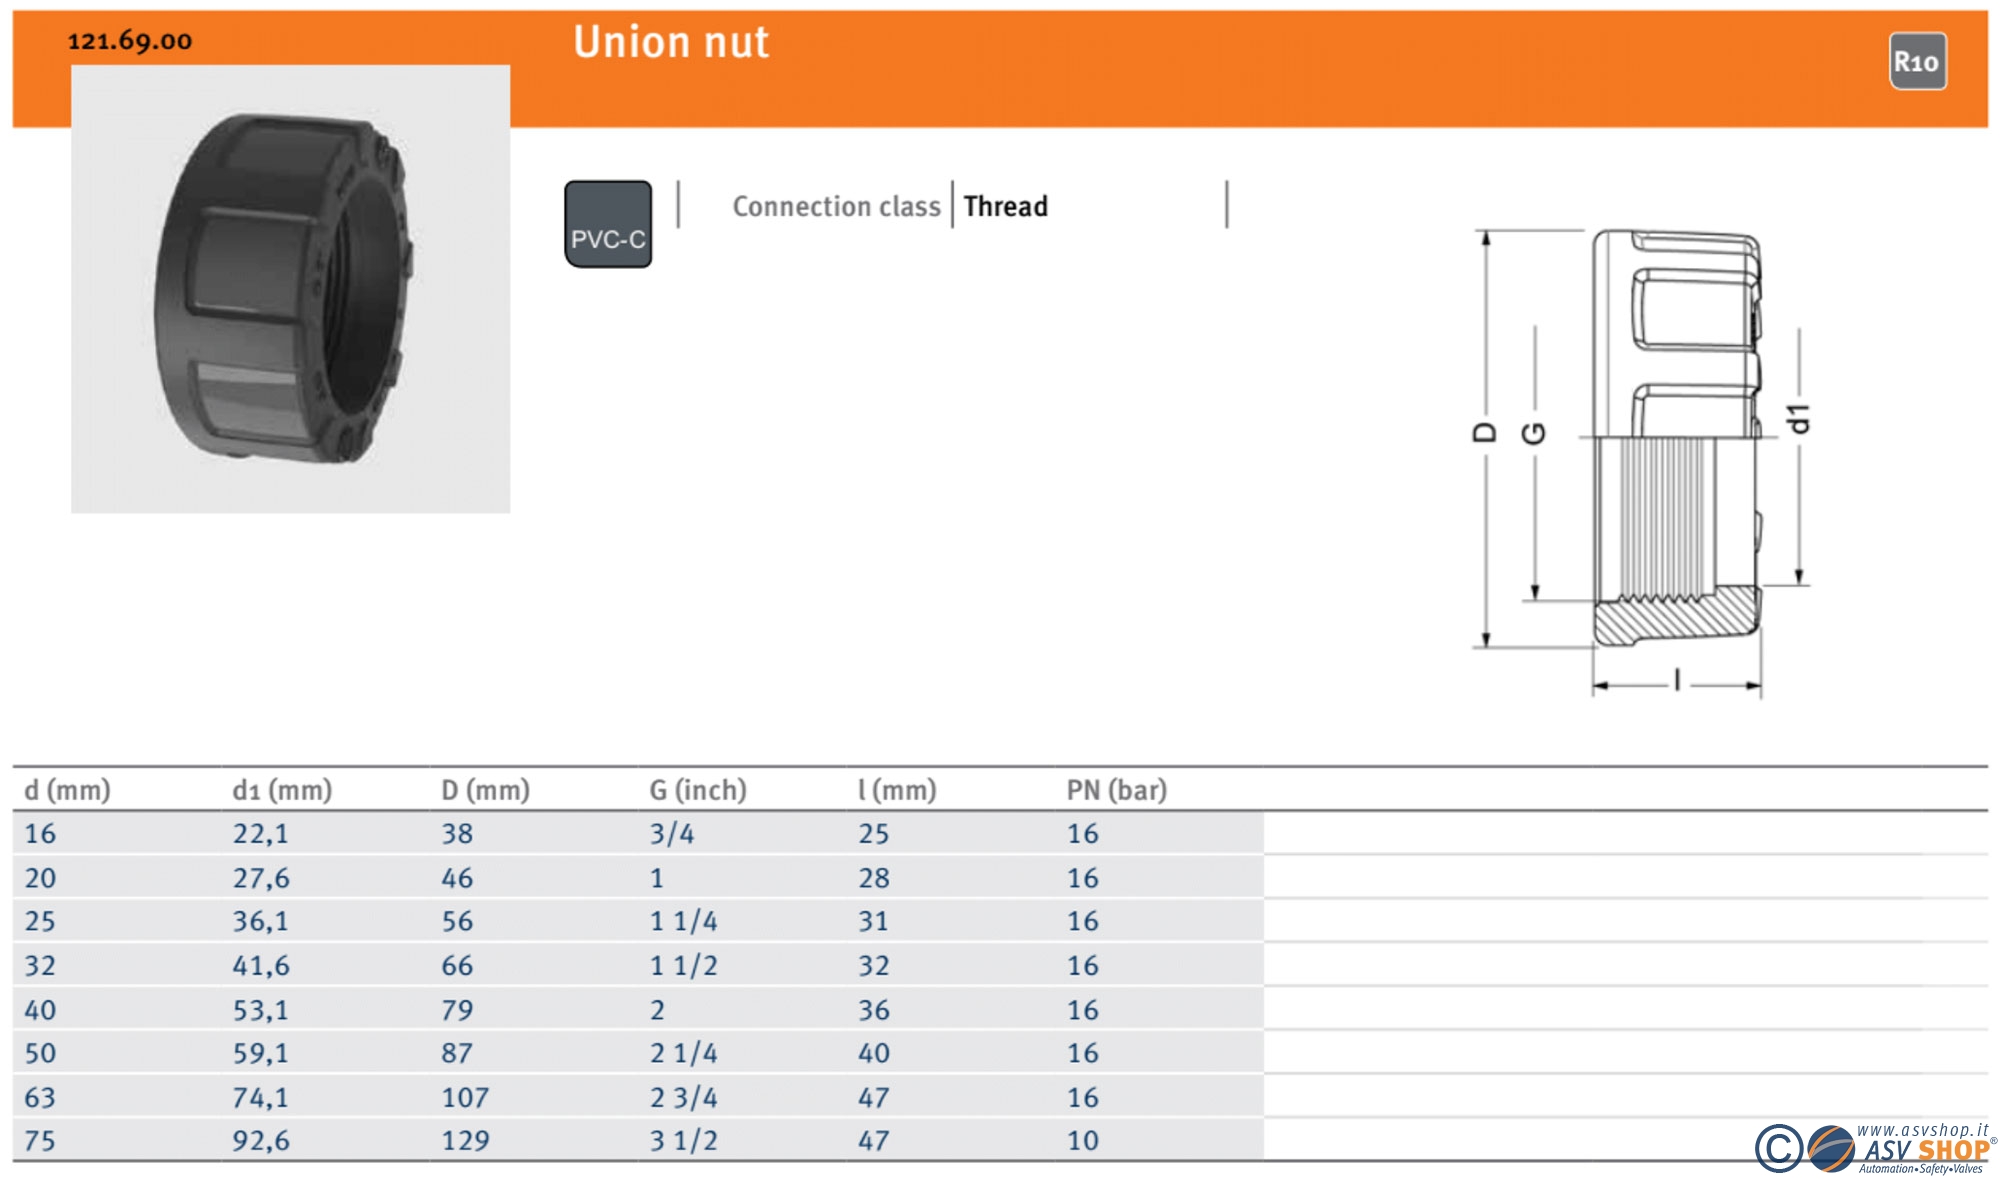The height and width of the screenshot is (1179, 2000).
Task: Click the G (inch) column header
Action: [698, 790]
